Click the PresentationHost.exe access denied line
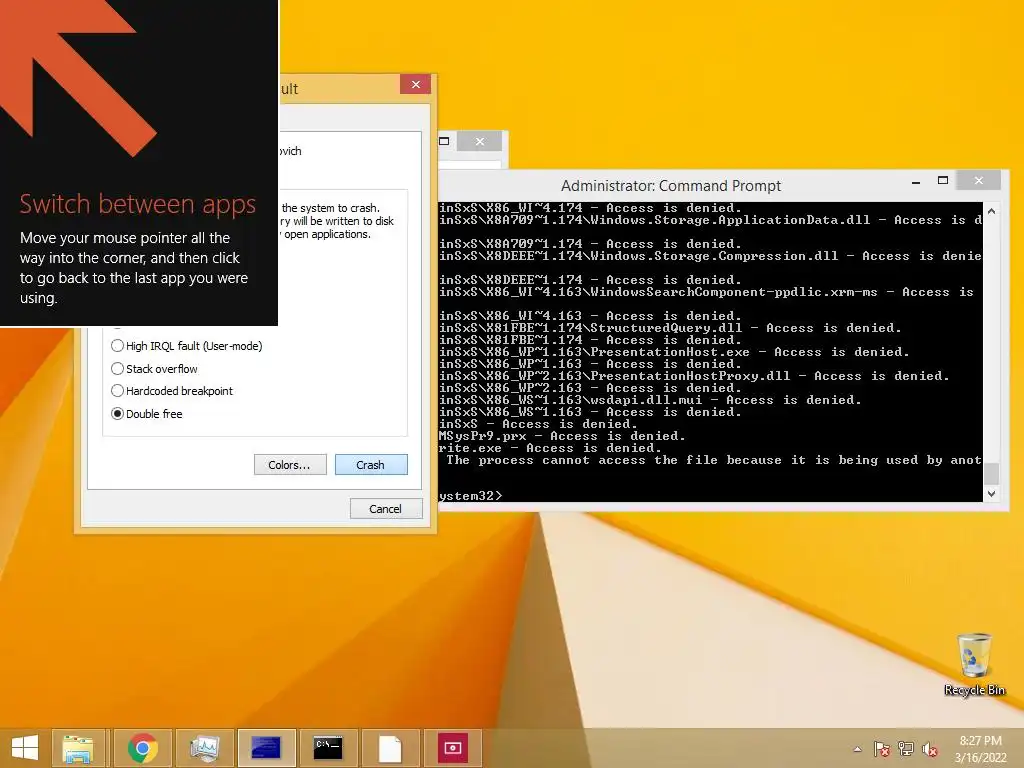 (674, 352)
